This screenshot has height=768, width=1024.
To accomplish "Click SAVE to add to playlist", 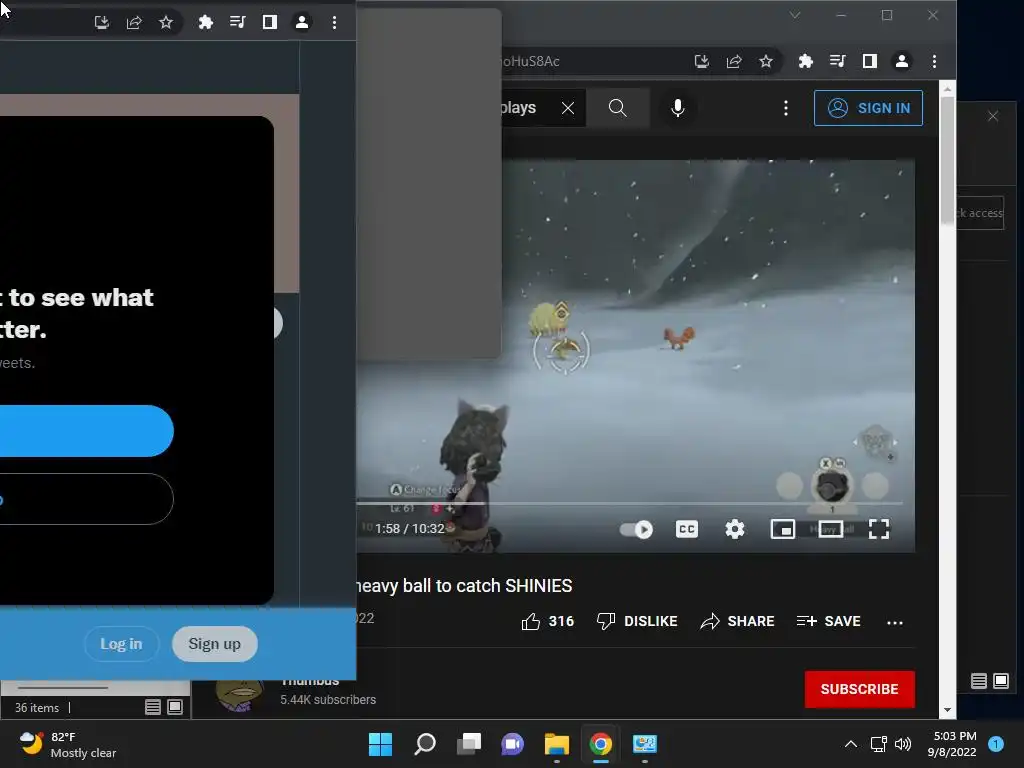I will click(x=829, y=621).
